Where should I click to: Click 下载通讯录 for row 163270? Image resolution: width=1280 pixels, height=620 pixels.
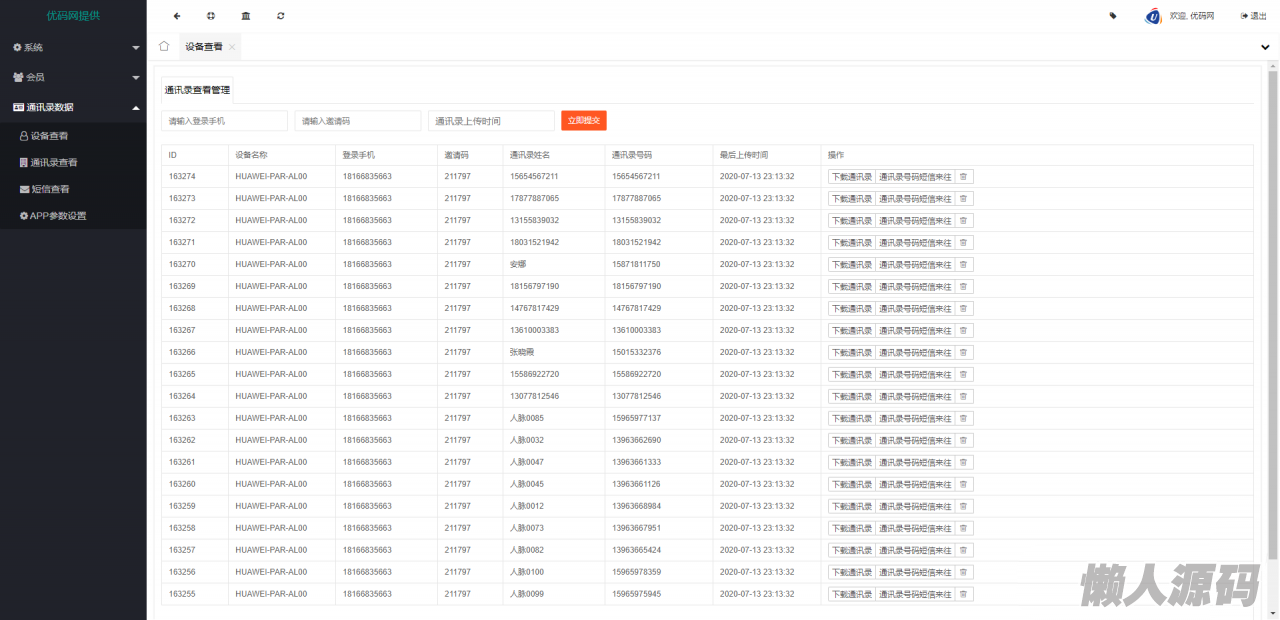(x=851, y=264)
